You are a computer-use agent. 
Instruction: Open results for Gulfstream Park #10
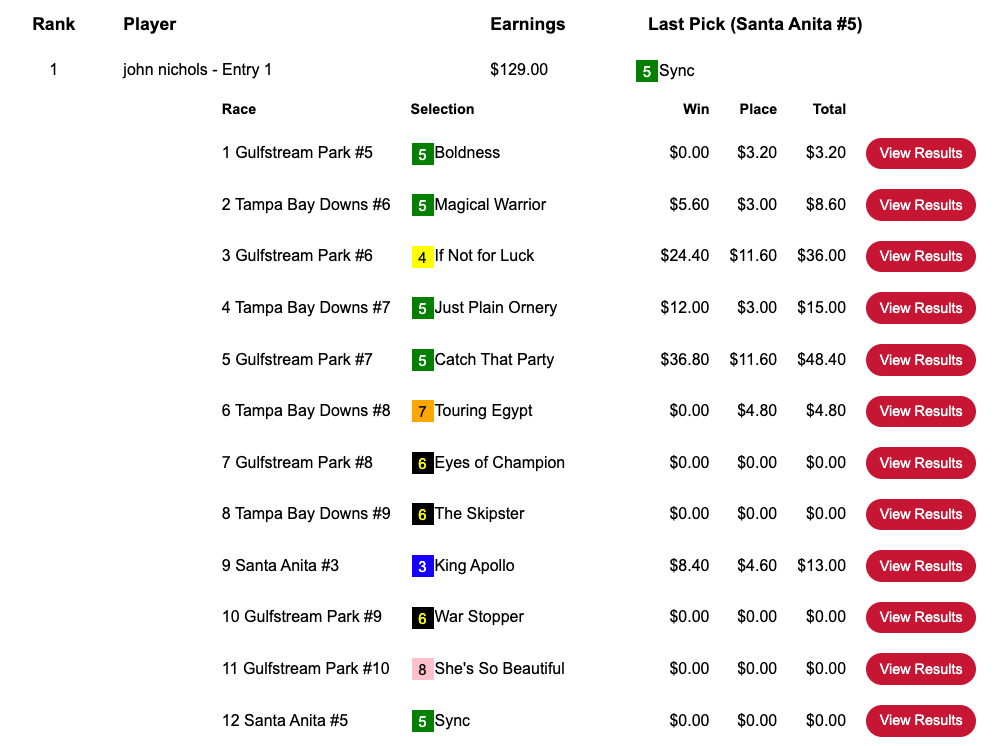[920, 669]
